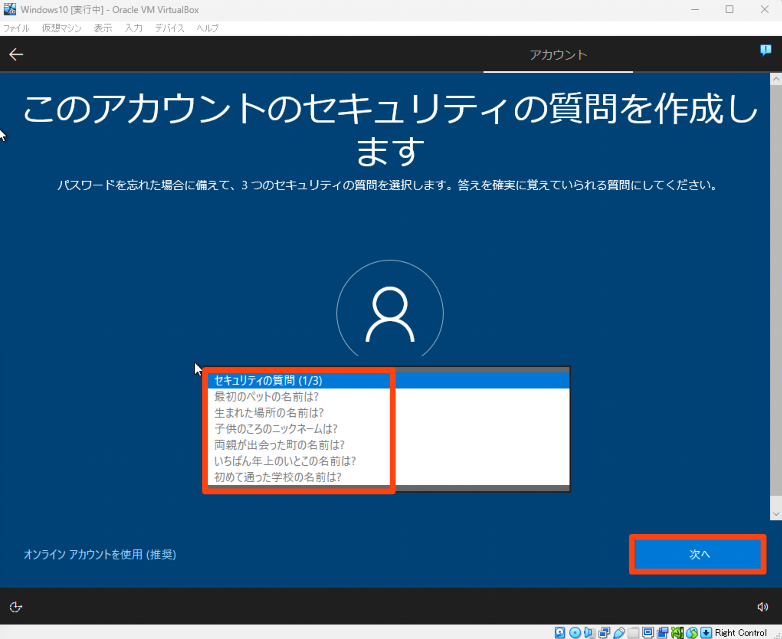The height and width of the screenshot is (639, 782).
Task: Click the scrollbar down arrow
Action: tap(776, 514)
